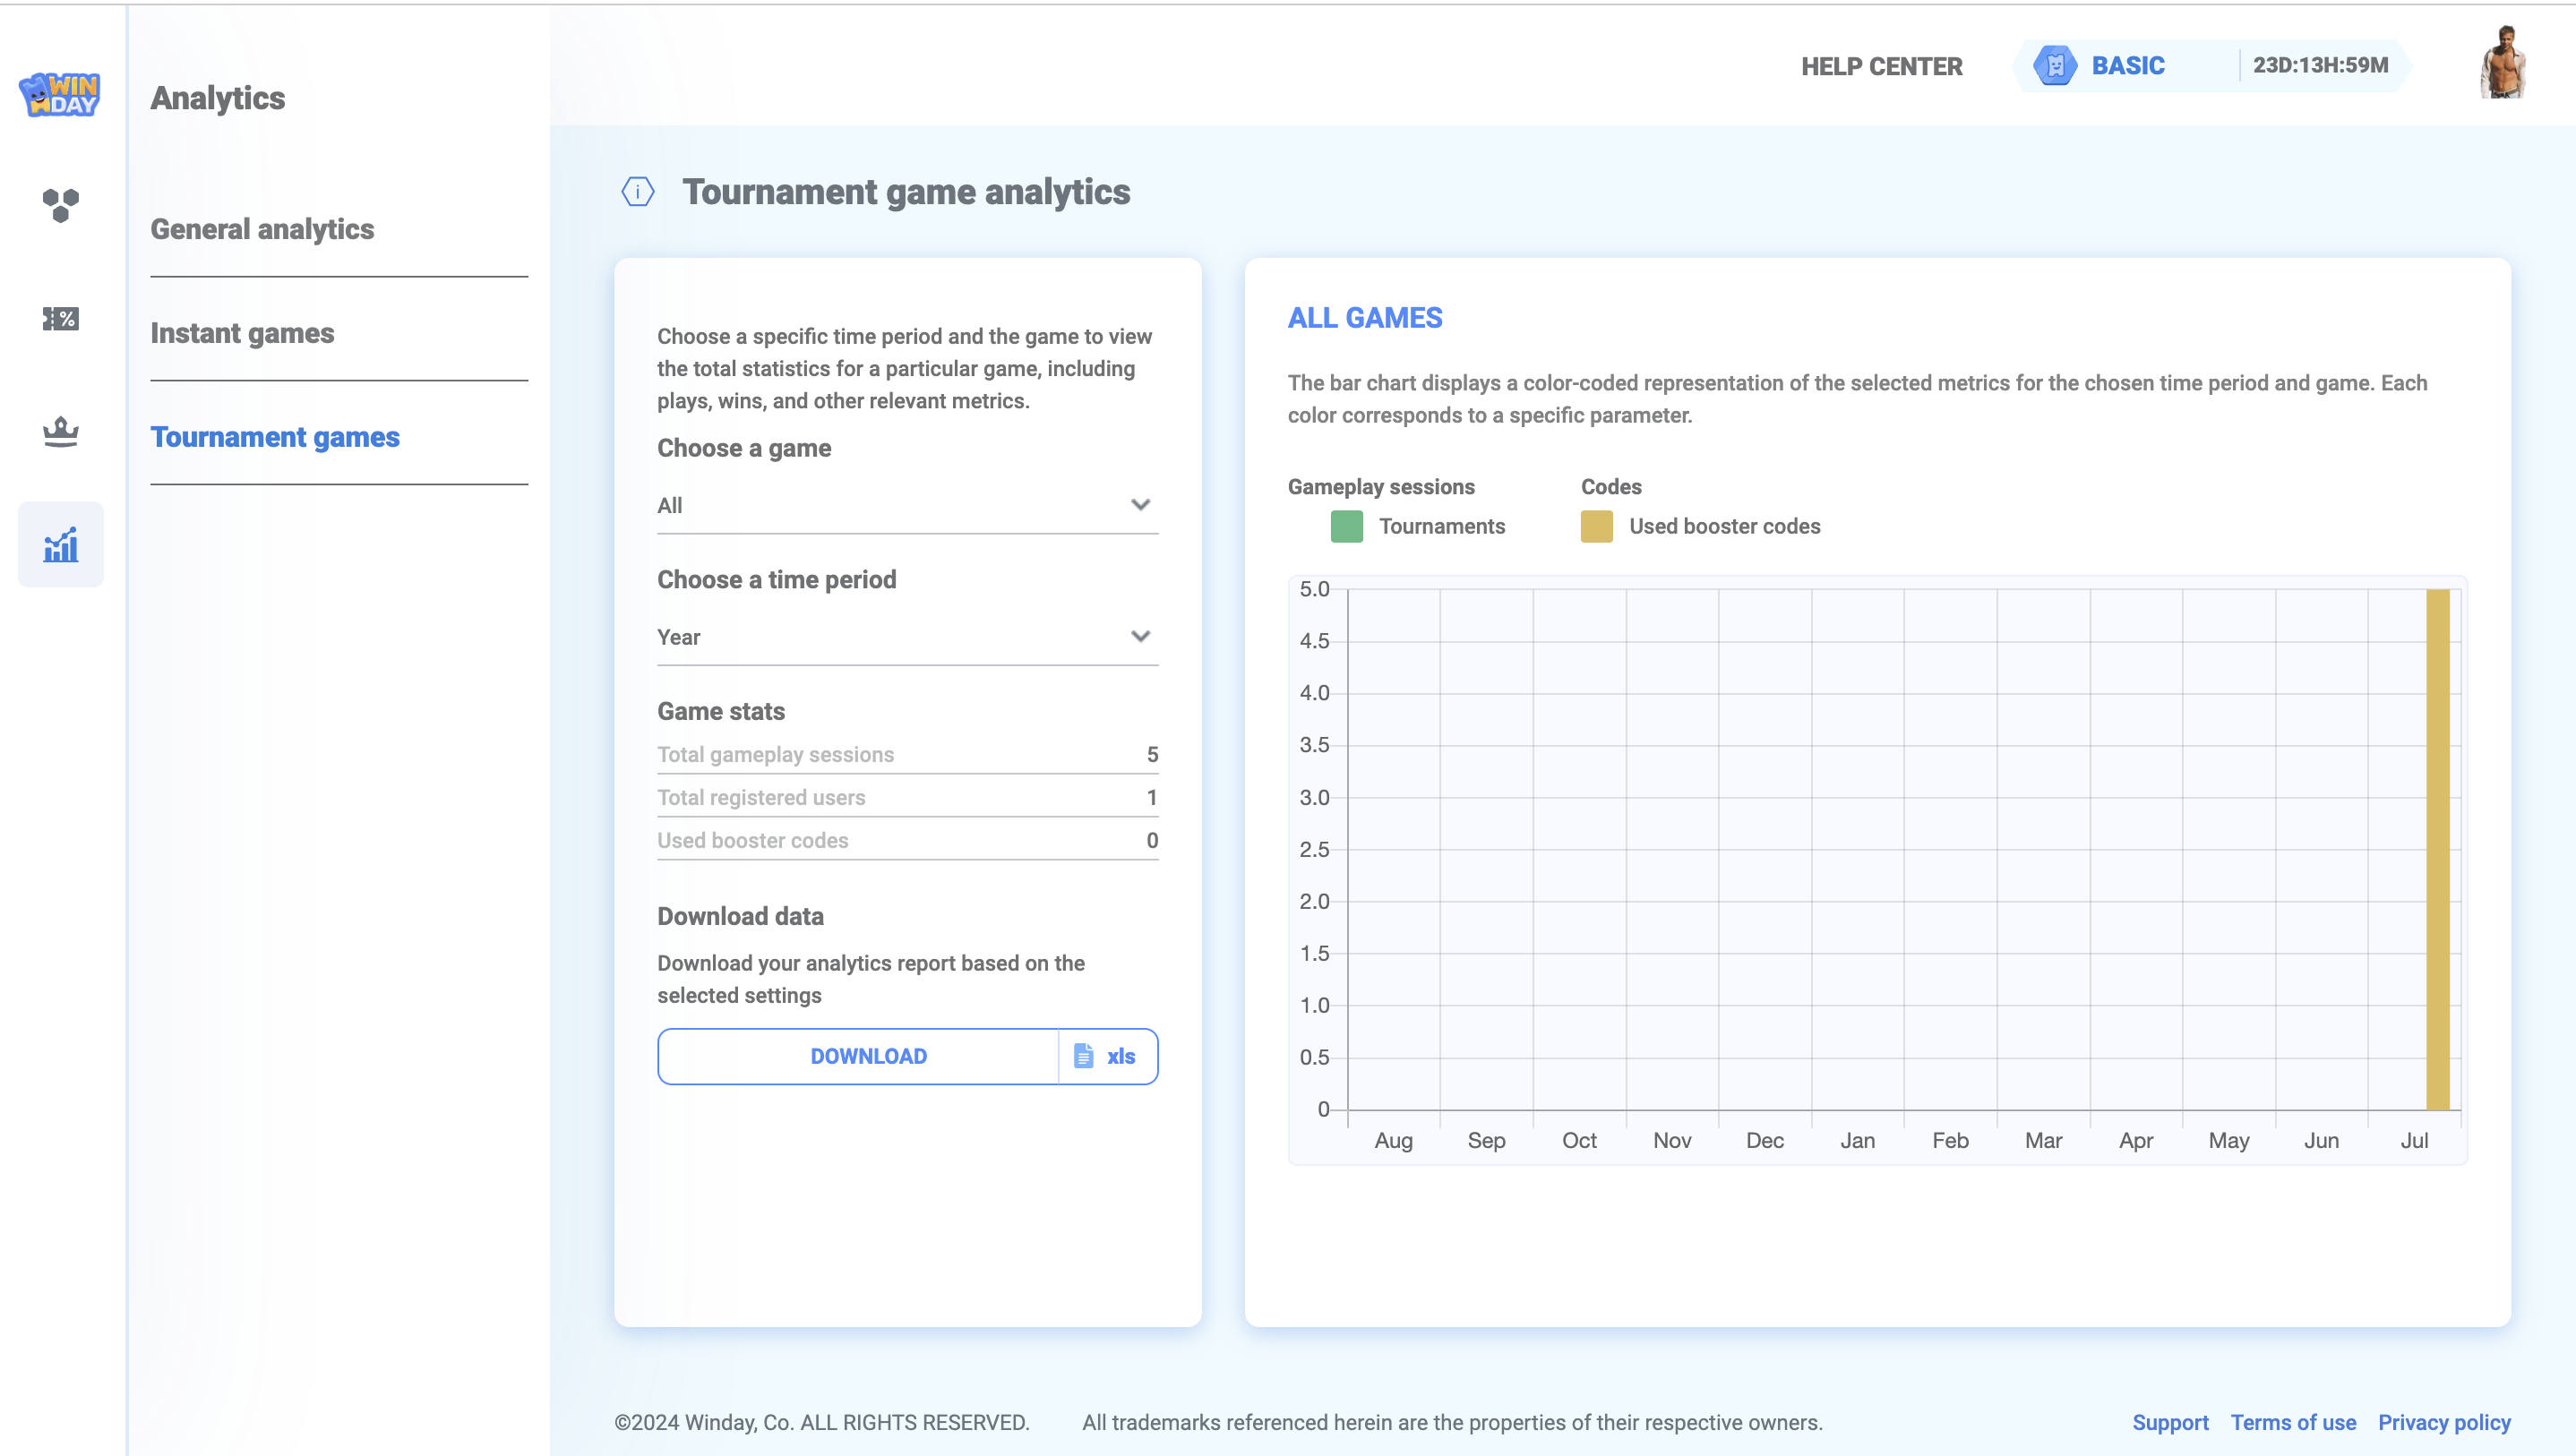
Task: Open the HELP CENTER link
Action: pyautogui.click(x=1881, y=66)
